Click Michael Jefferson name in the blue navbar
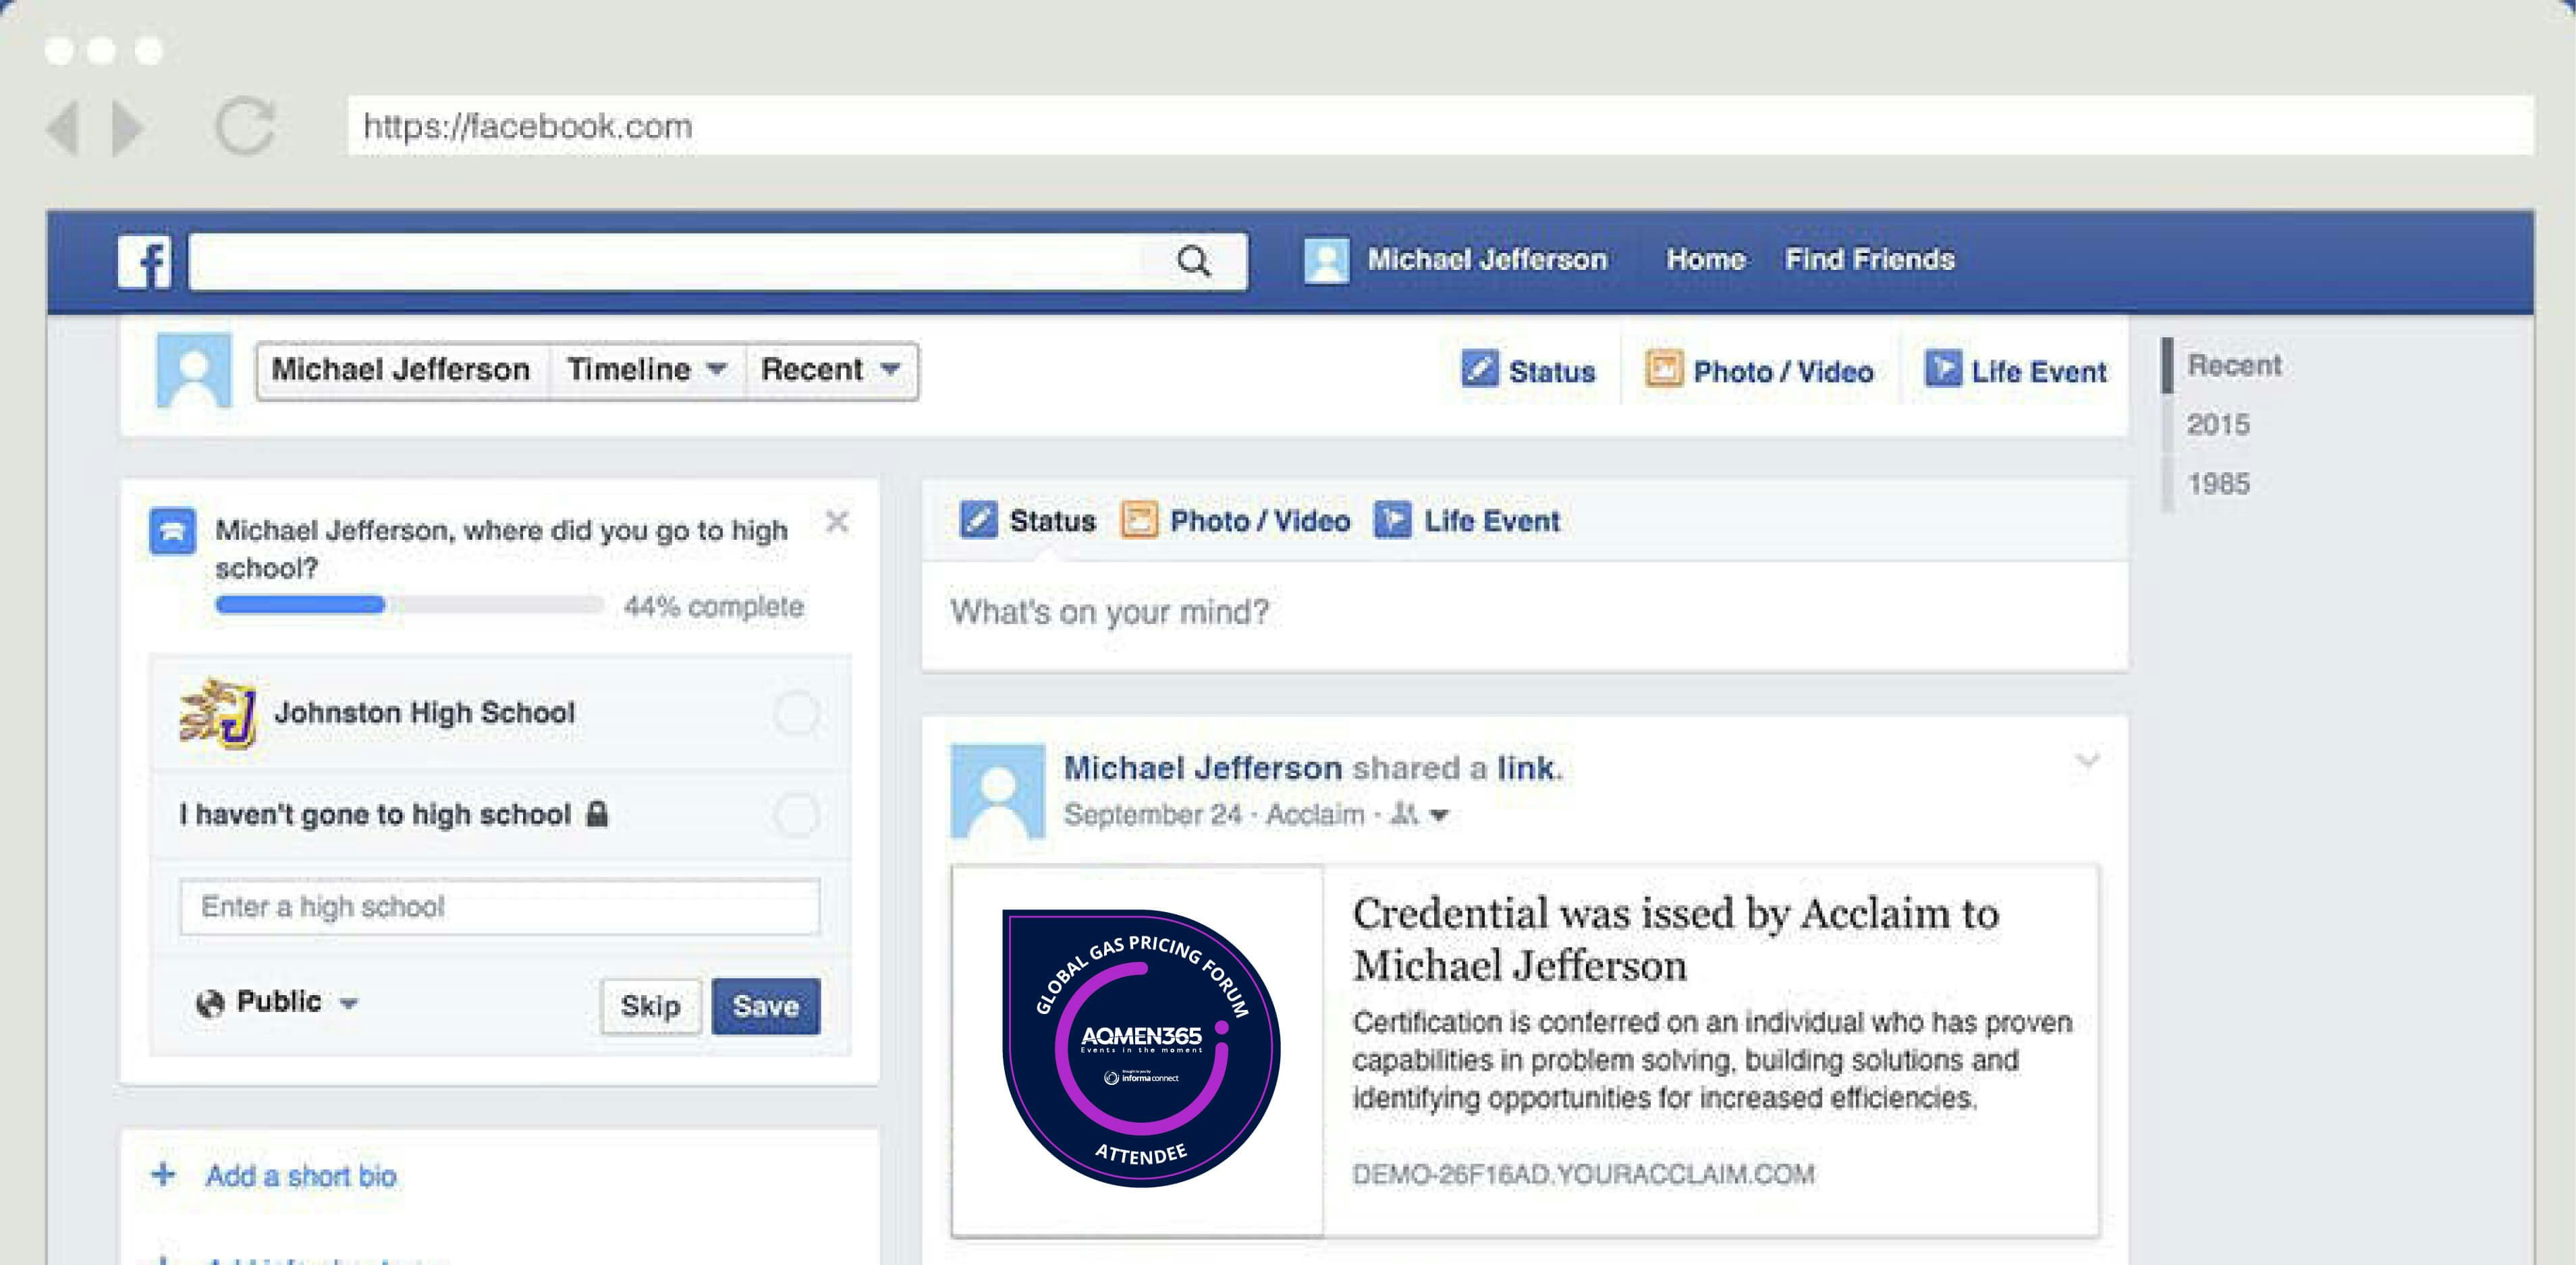Viewport: 2576px width, 1265px height. click(1487, 259)
